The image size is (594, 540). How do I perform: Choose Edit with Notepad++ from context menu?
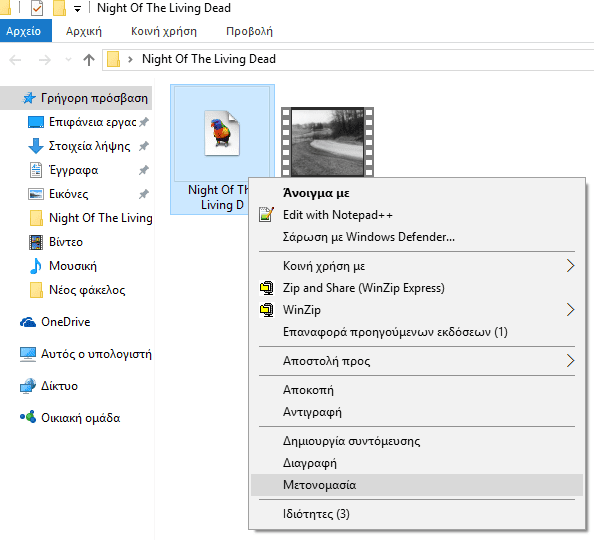tap(338, 215)
